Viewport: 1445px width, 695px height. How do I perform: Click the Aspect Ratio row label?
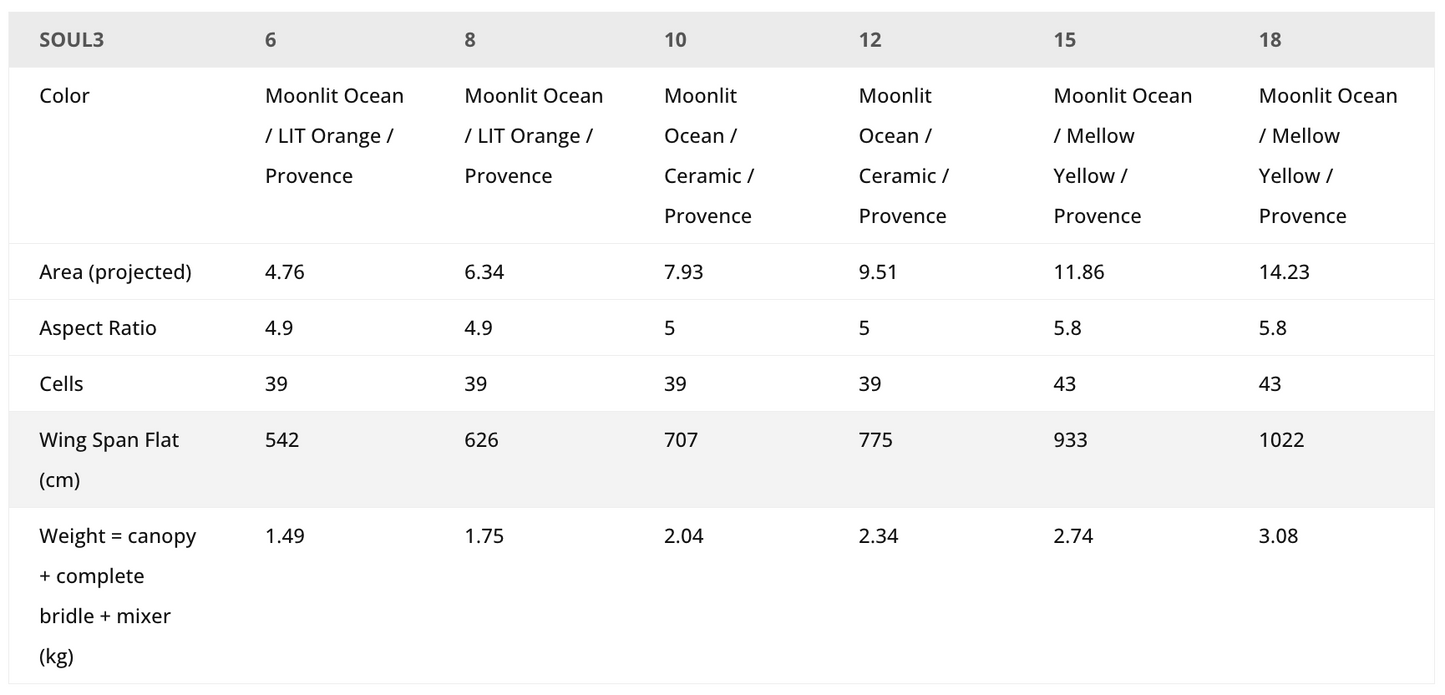tap(98, 328)
